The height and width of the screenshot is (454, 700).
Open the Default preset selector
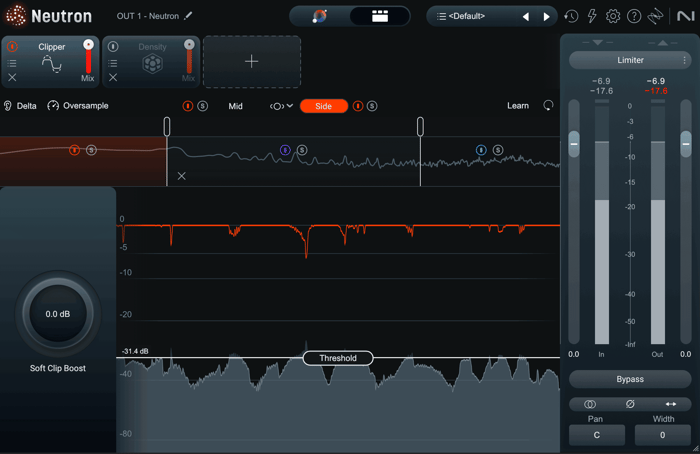coord(467,17)
